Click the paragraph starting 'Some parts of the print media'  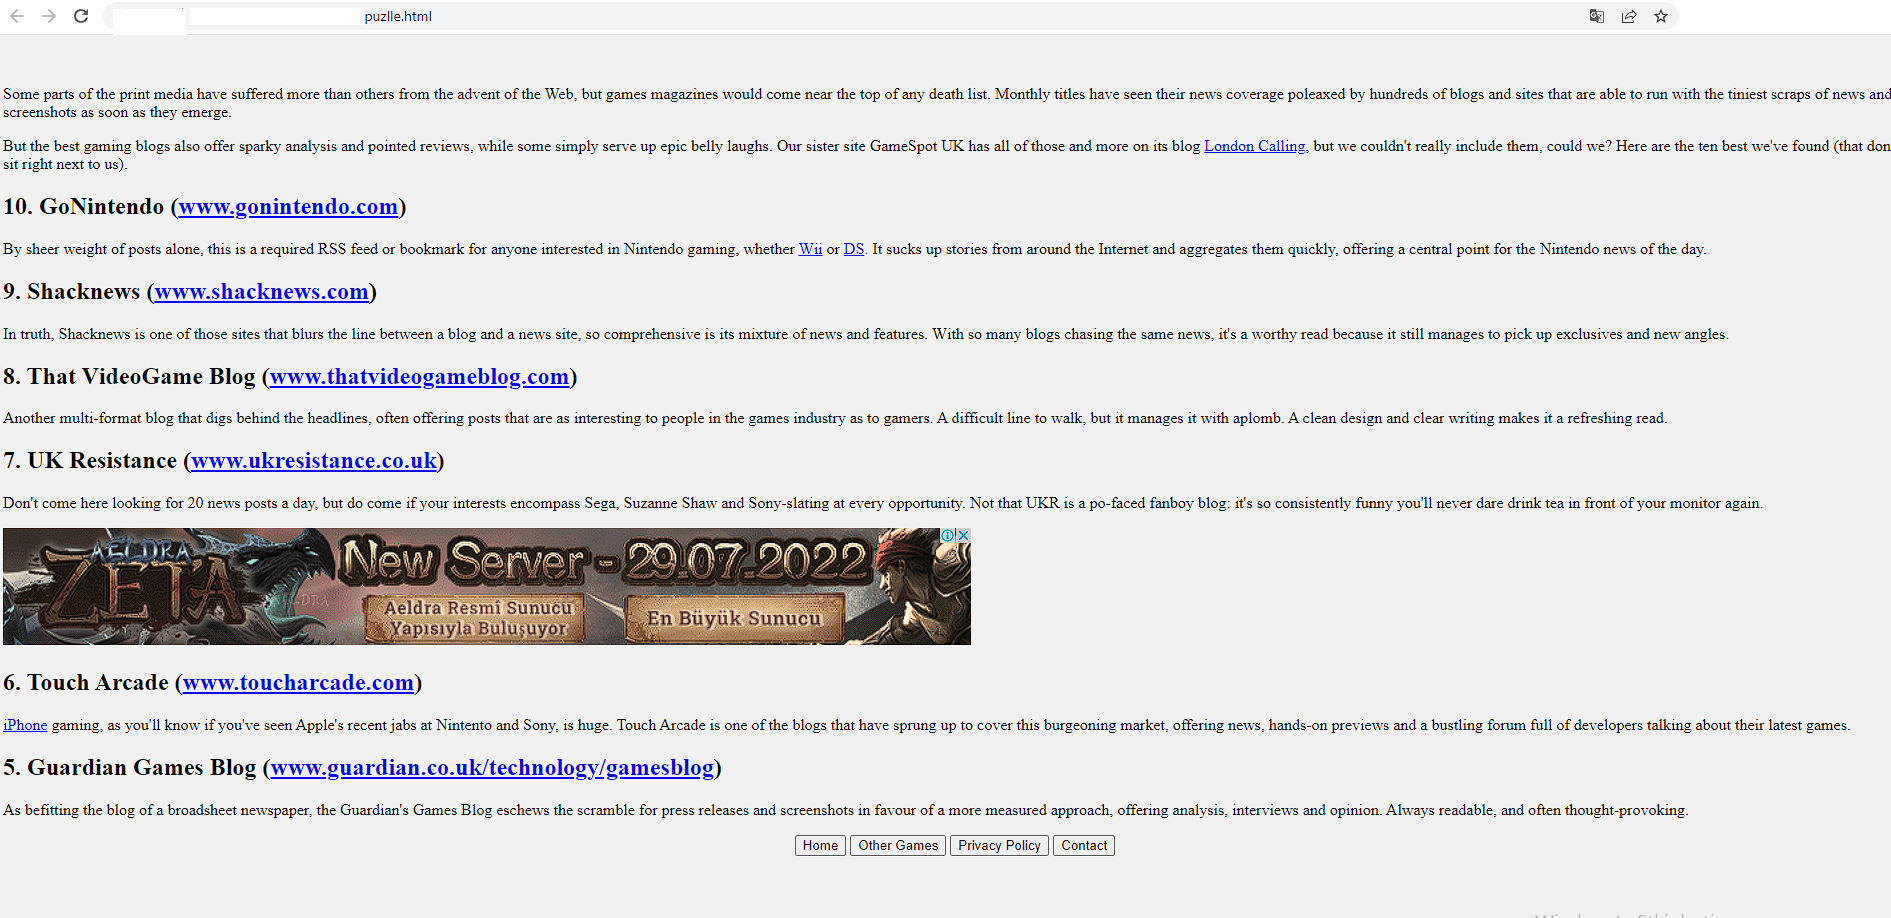click(x=946, y=103)
